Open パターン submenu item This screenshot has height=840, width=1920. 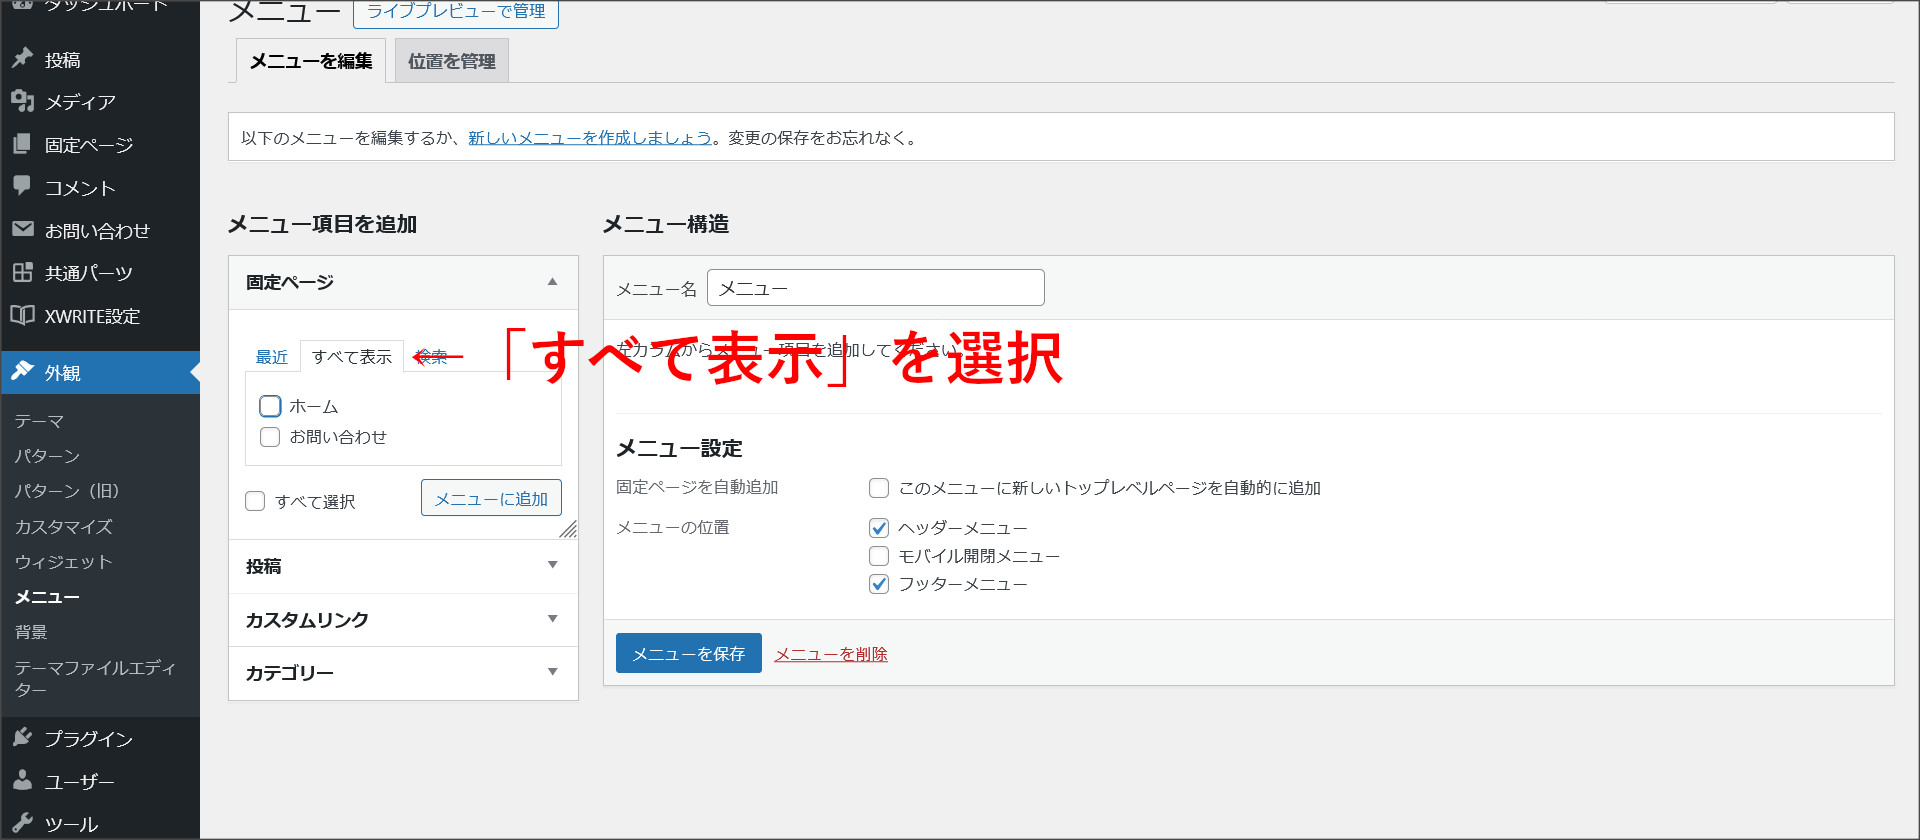tap(47, 456)
